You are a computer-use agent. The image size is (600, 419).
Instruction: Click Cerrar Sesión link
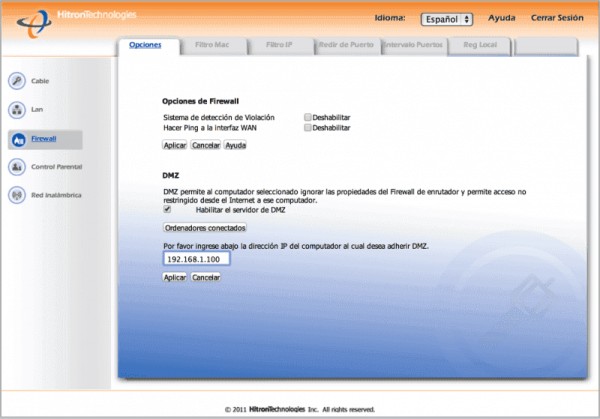(558, 19)
